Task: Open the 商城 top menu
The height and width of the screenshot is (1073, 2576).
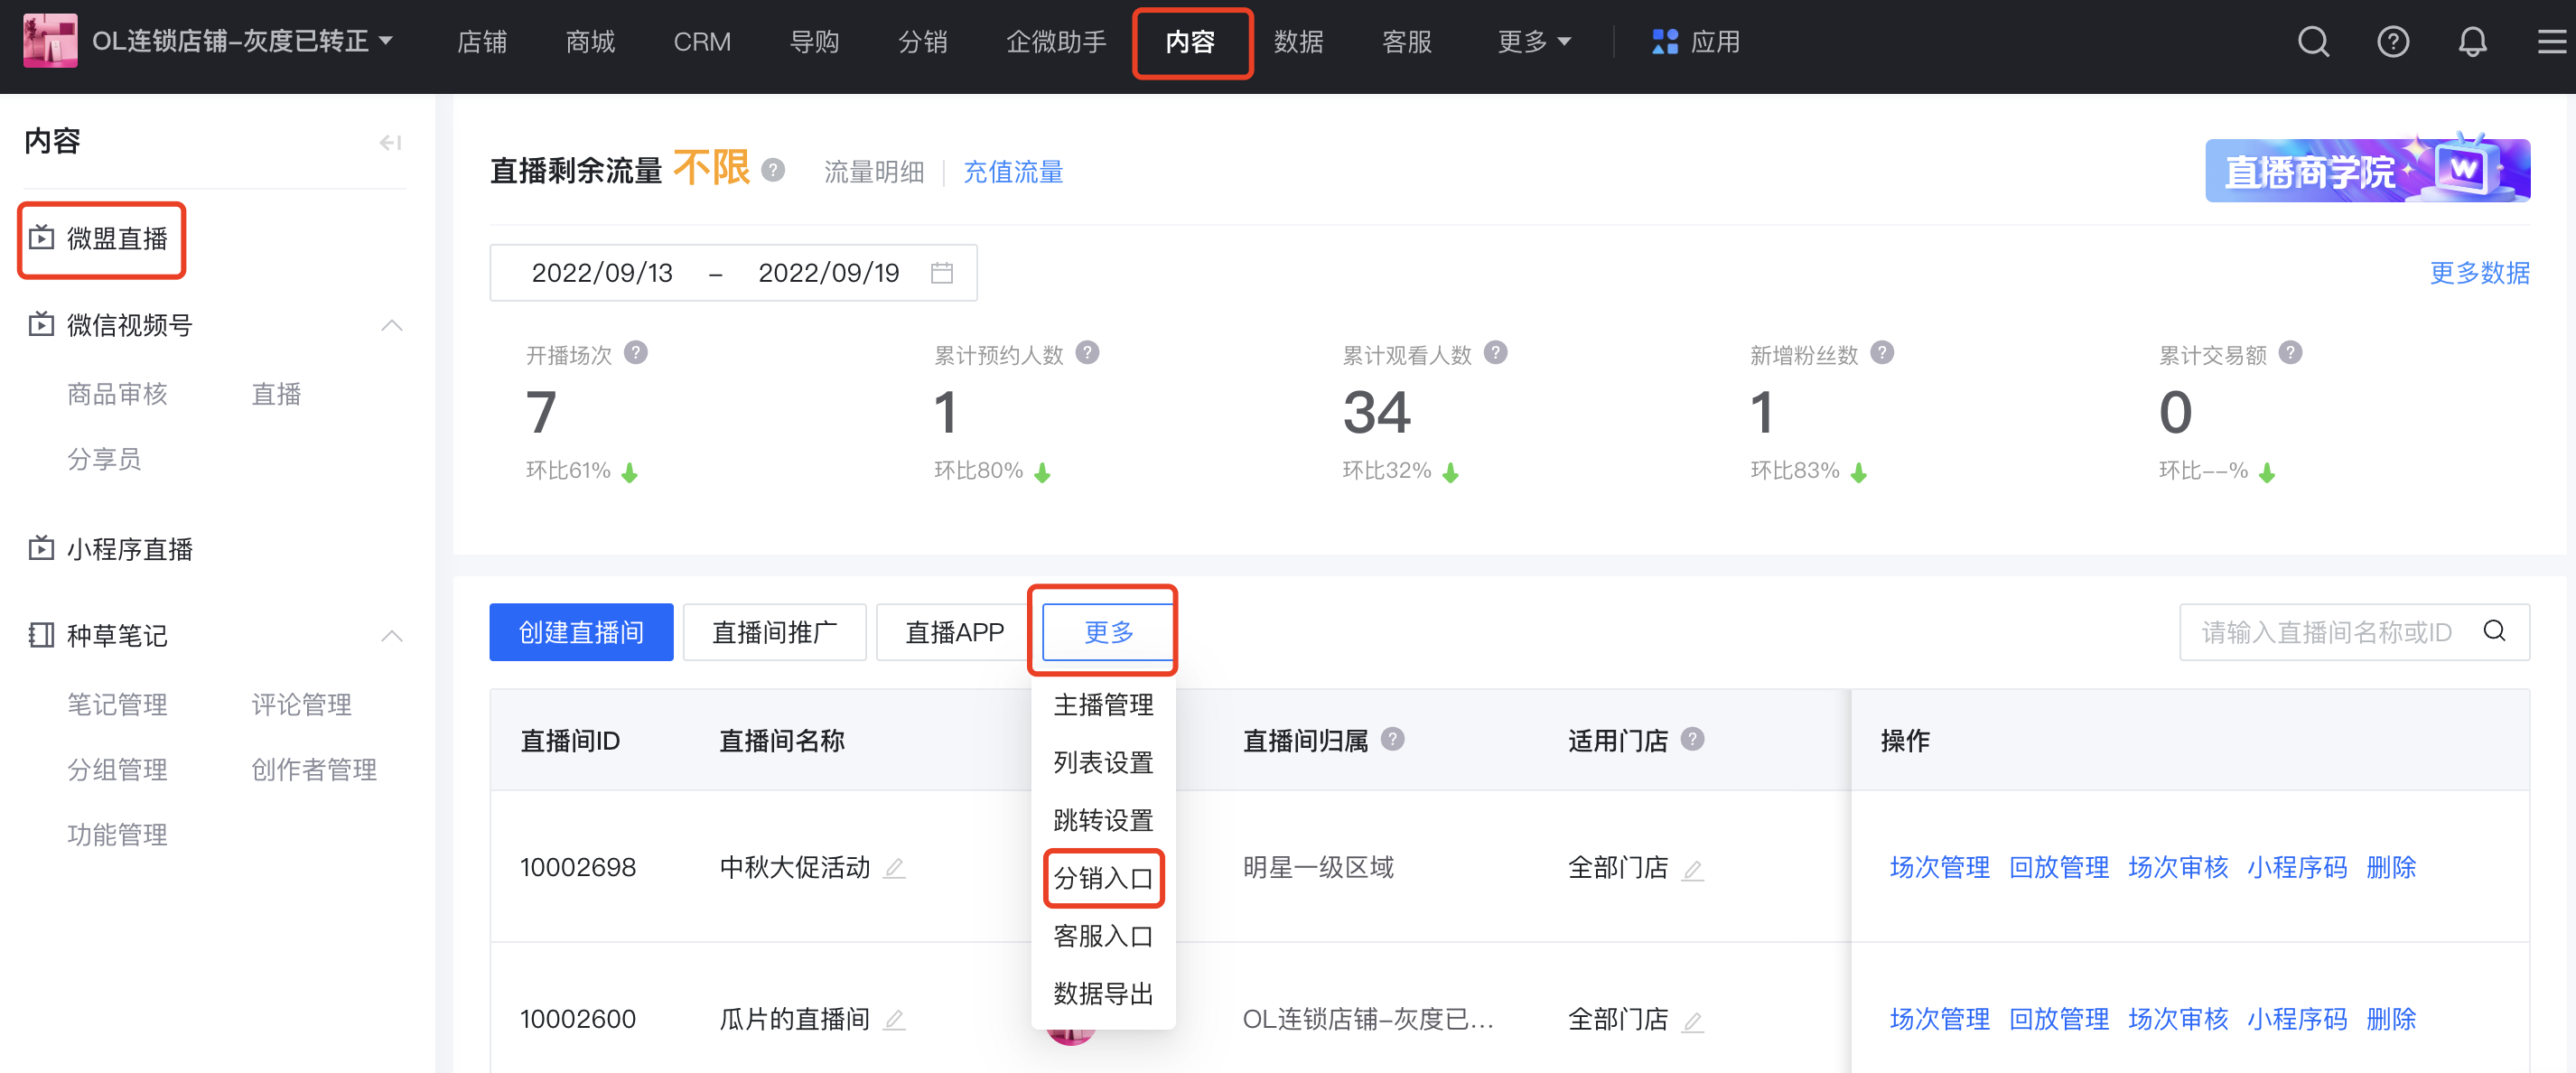Action: [590, 42]
